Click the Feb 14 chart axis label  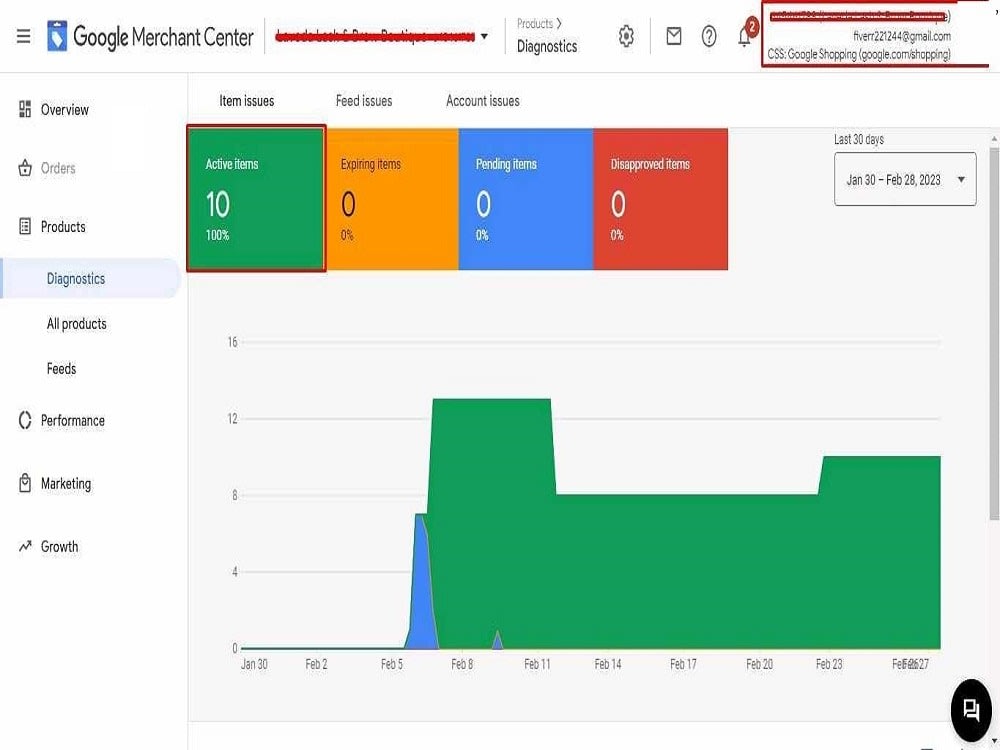pyautogui.click(x=608, y=664)
